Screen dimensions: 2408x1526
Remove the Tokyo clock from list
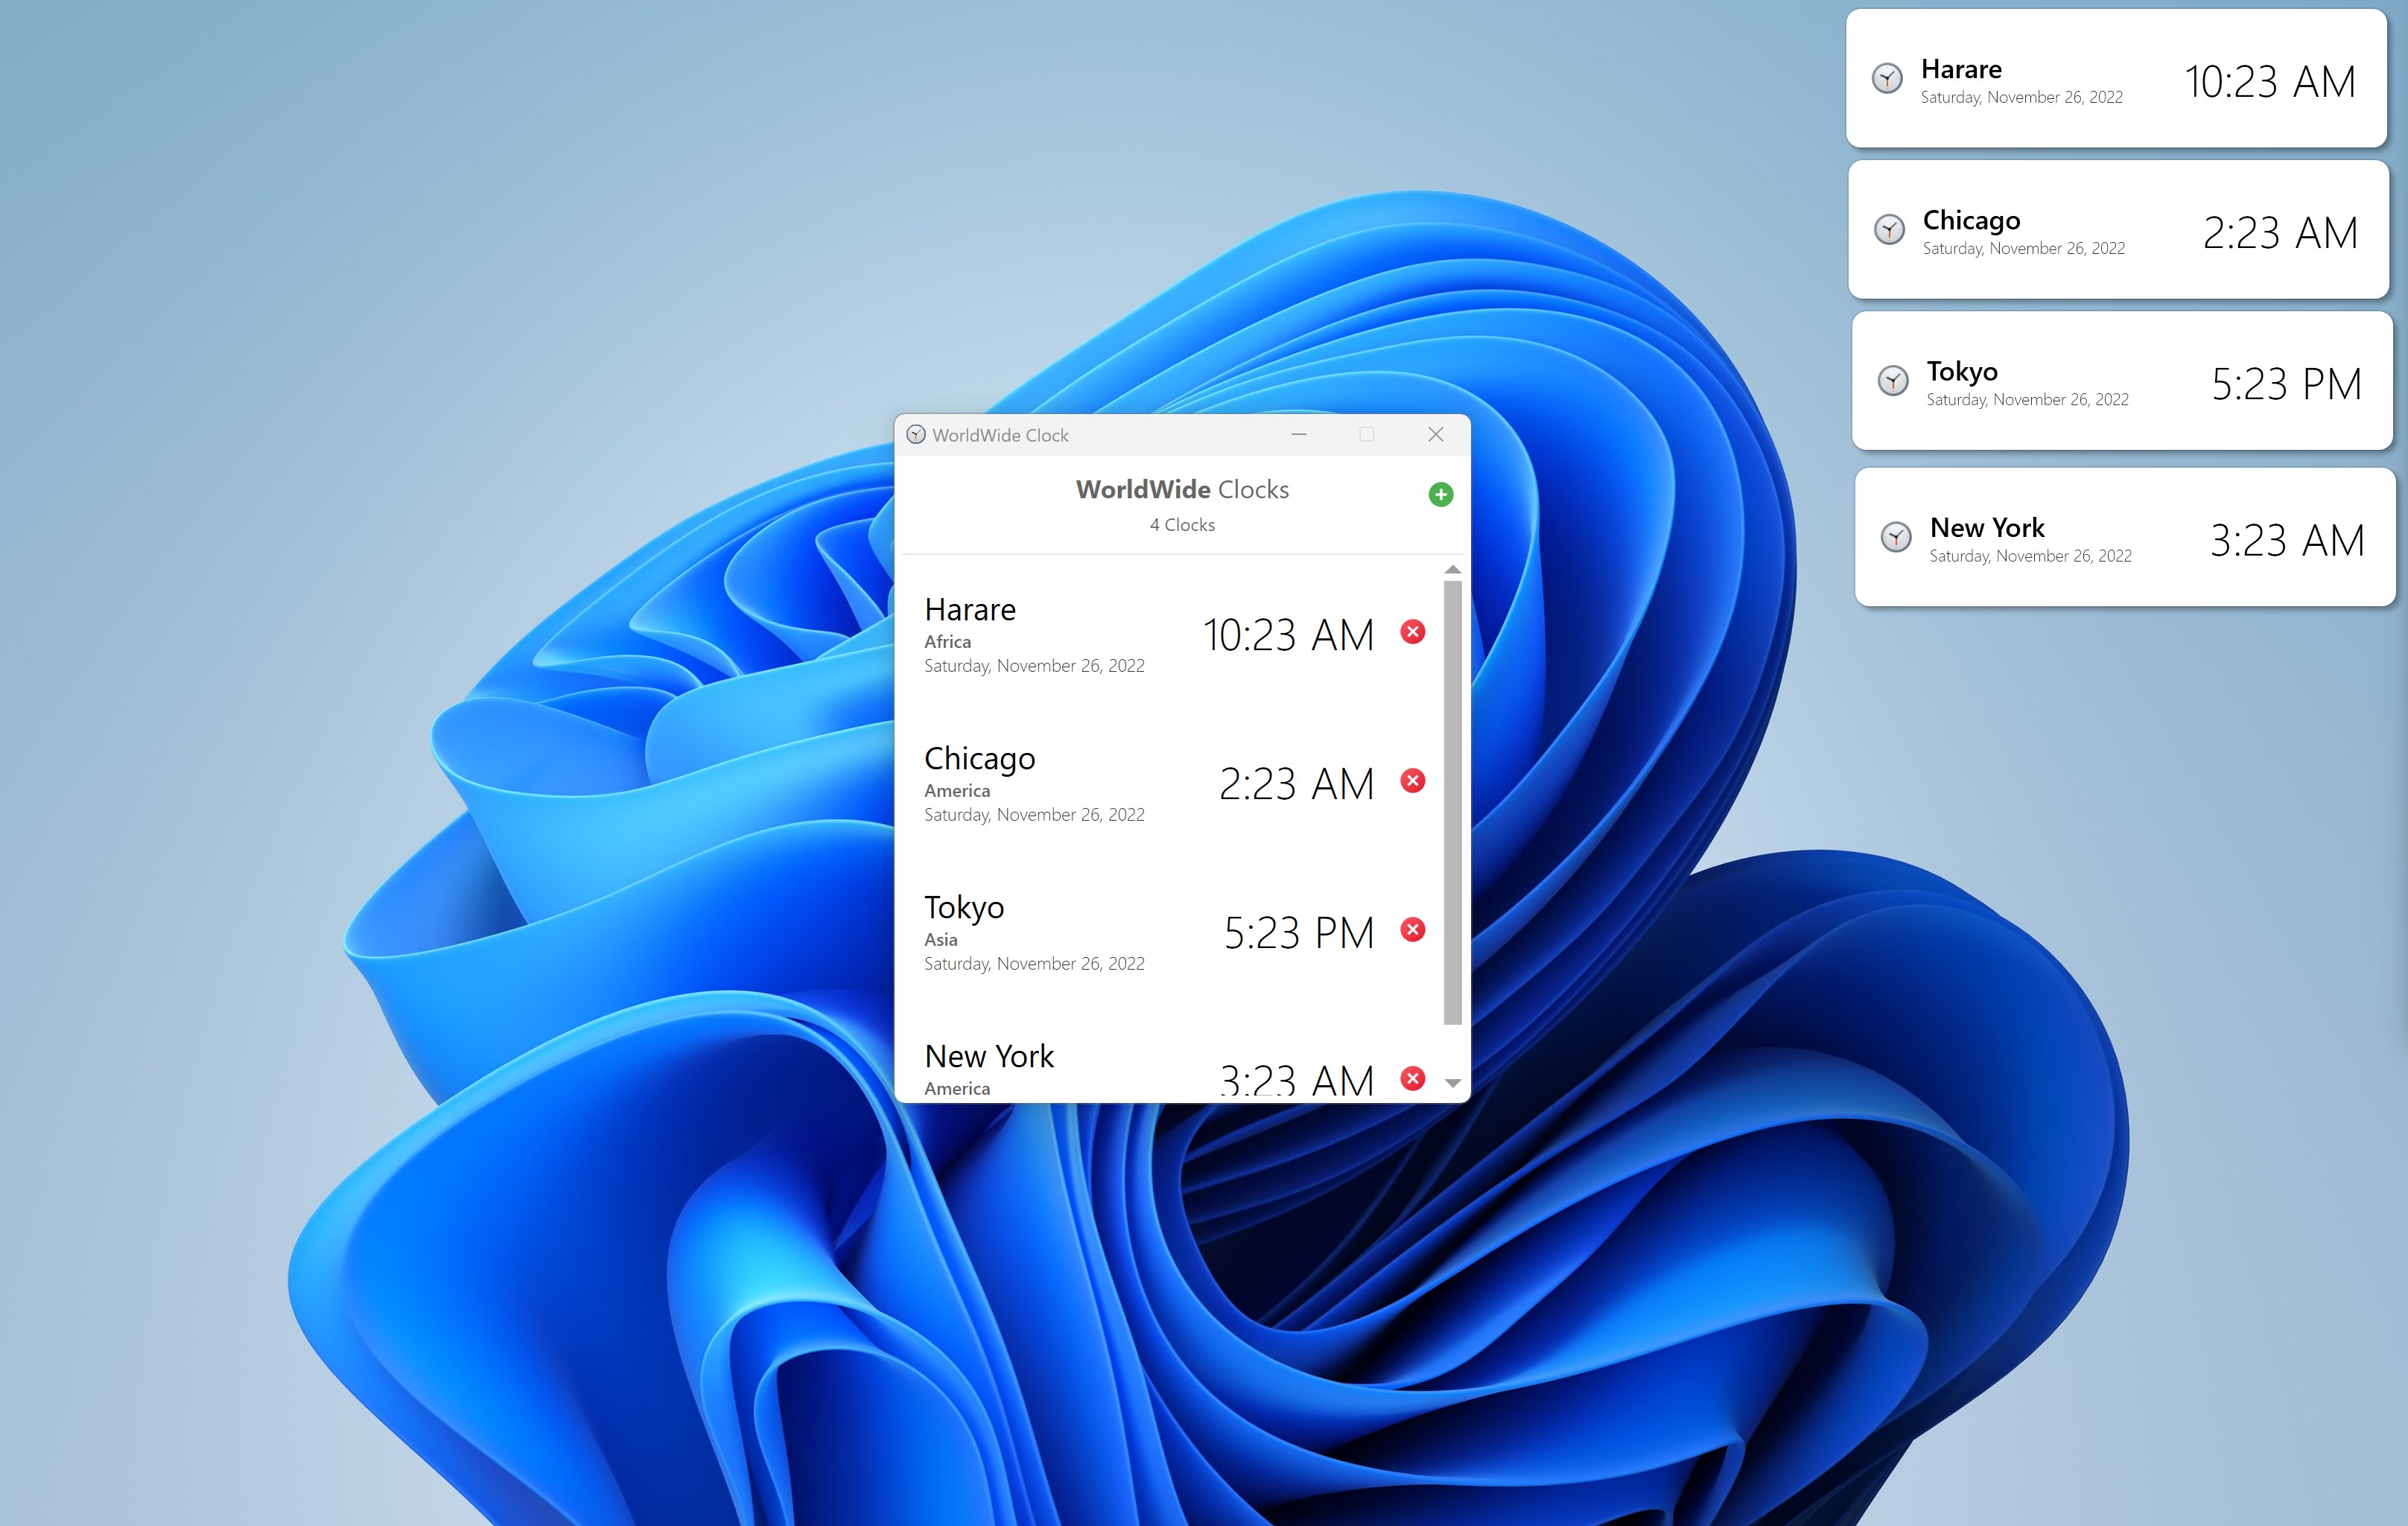pyautogui.click(x=1412, y=930)
